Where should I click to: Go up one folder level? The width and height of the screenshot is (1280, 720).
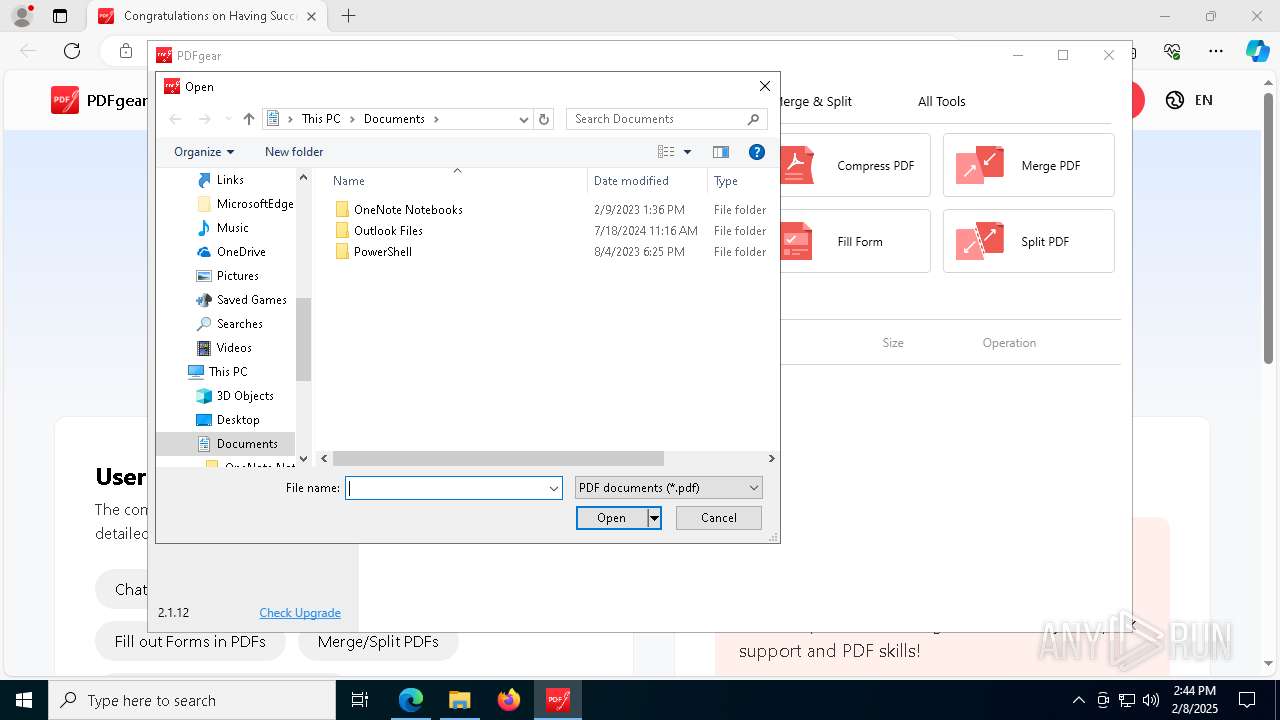pos(249,119)
